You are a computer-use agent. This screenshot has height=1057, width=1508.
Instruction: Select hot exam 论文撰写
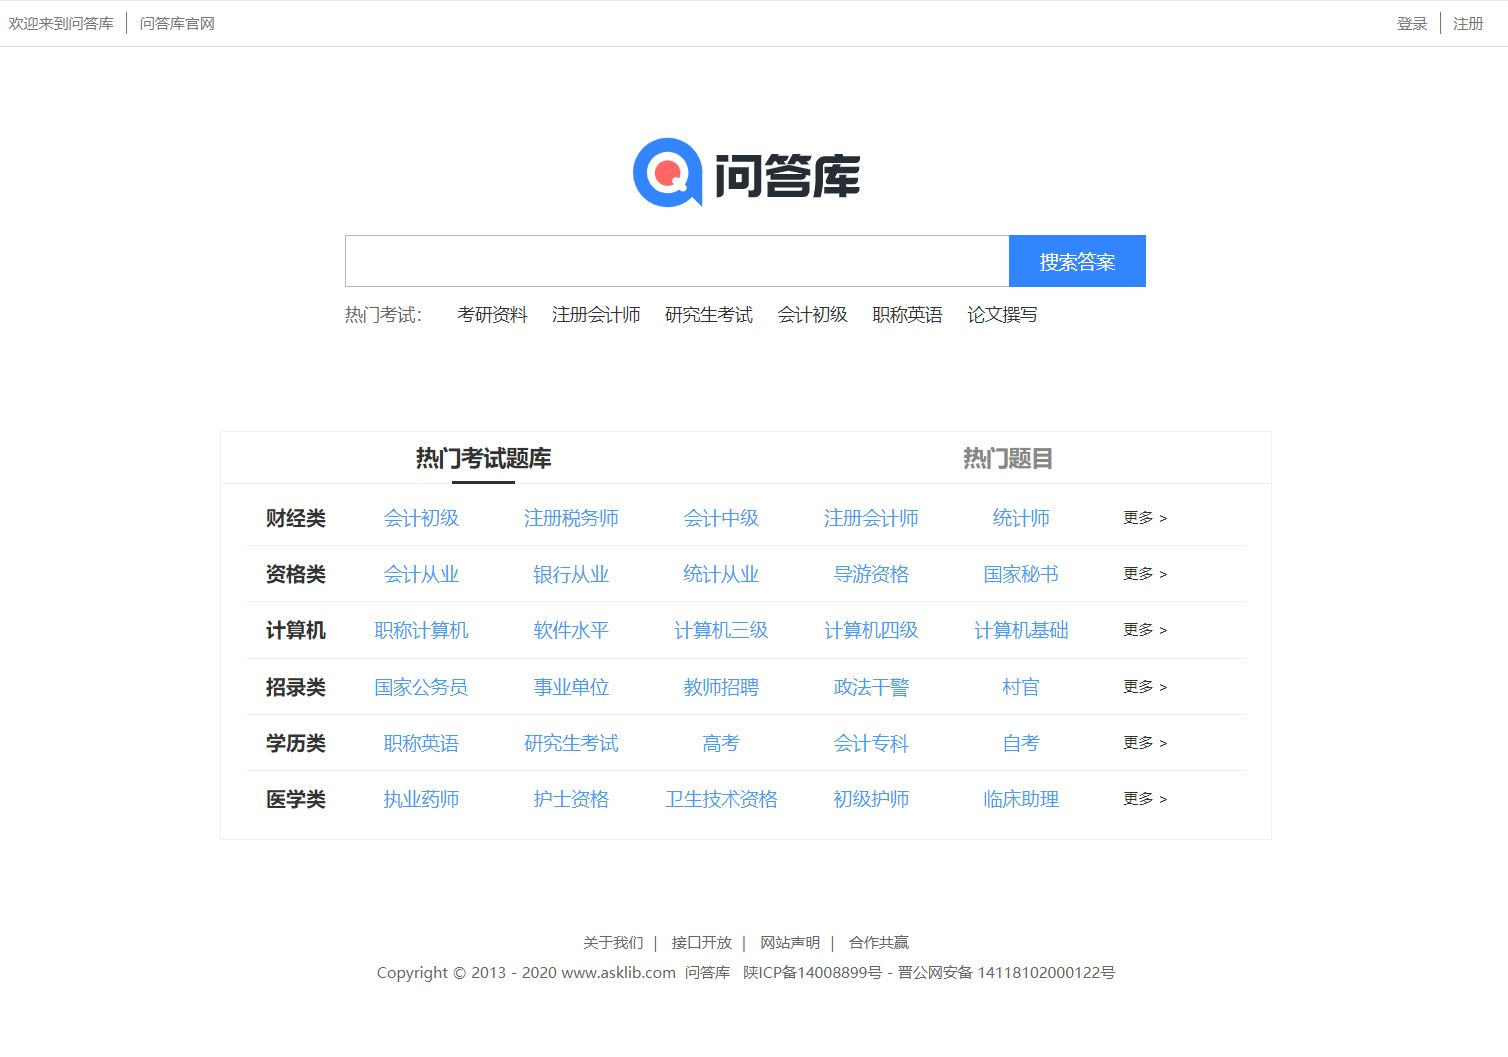[x=1002, y=315]
